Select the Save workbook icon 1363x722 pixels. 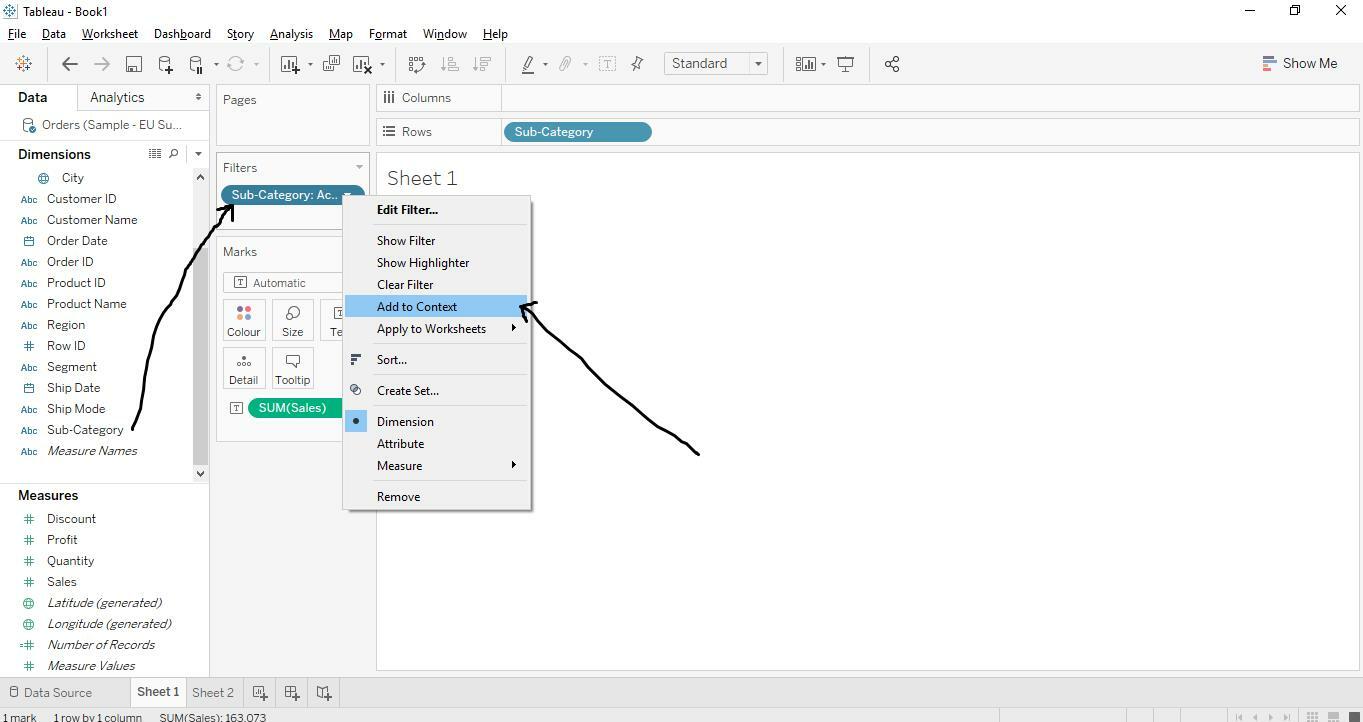click(x=133, y=63)
